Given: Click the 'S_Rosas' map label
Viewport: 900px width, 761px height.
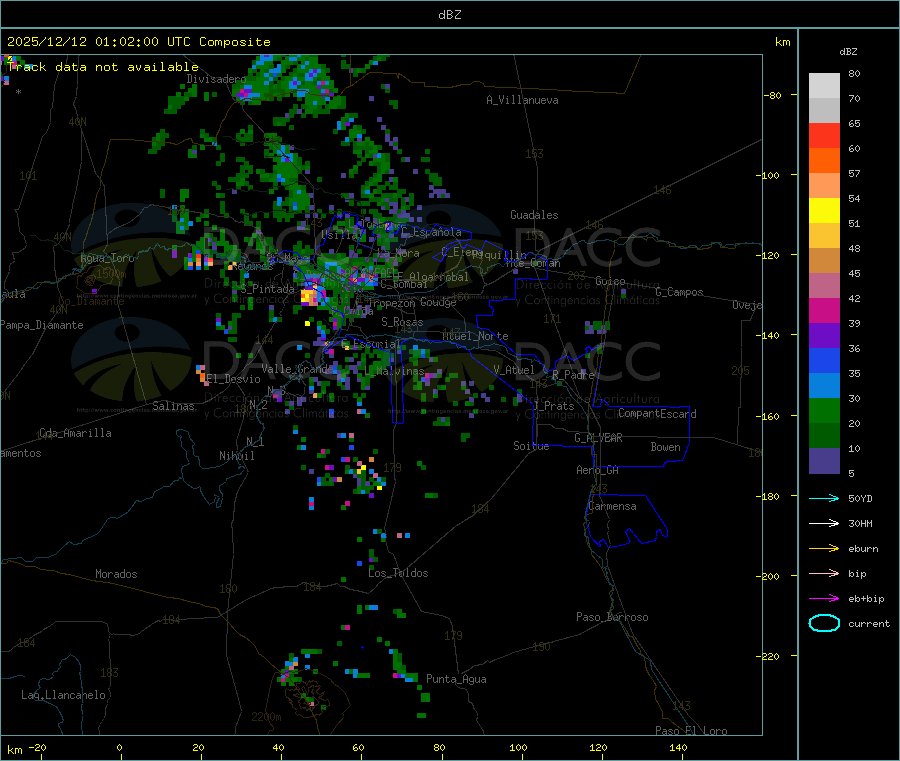Looking at the screenshot, I should coord(402,322).
